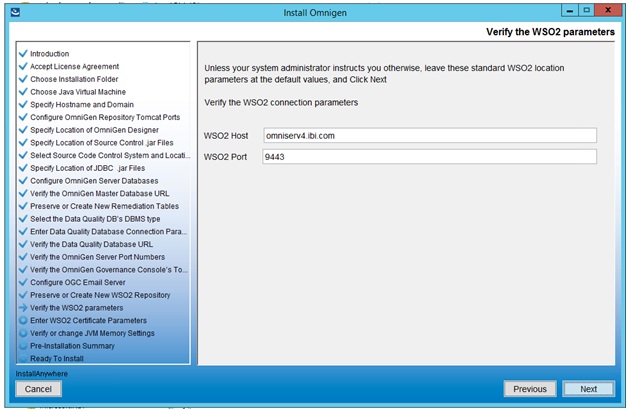
Task: Click checkmark beside Verify the OmniGen Server Port Numbers
Action: point(23,257)
